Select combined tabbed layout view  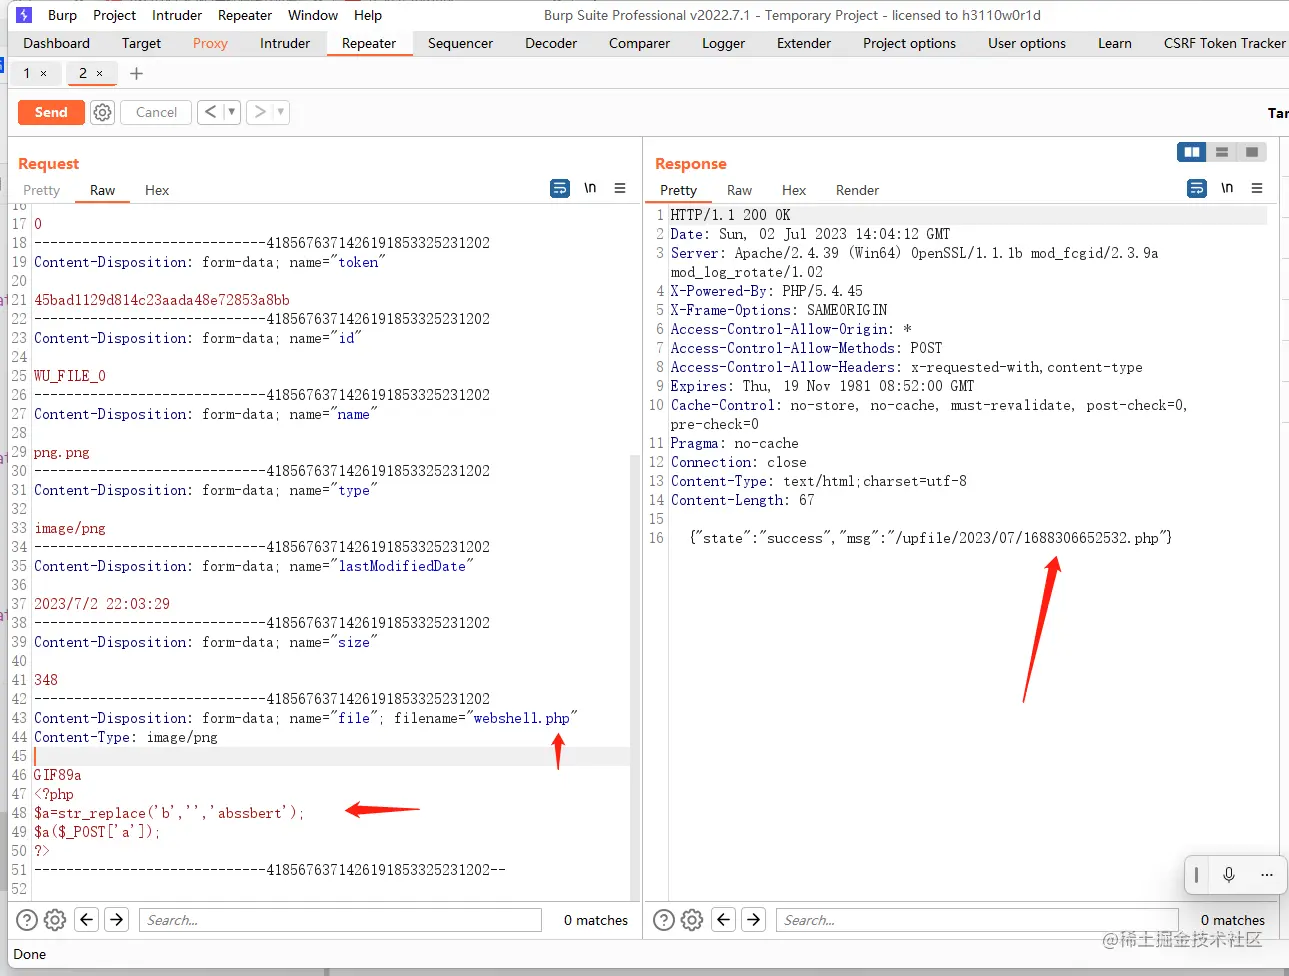tap(1252, 152)
